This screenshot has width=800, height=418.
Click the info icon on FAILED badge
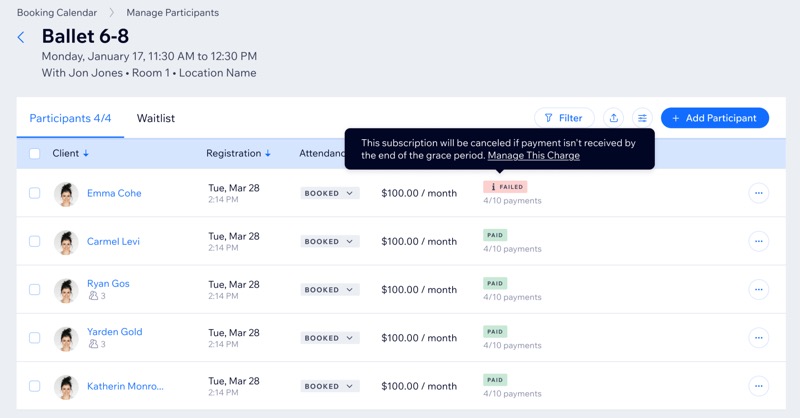click(x=493, y=187)
